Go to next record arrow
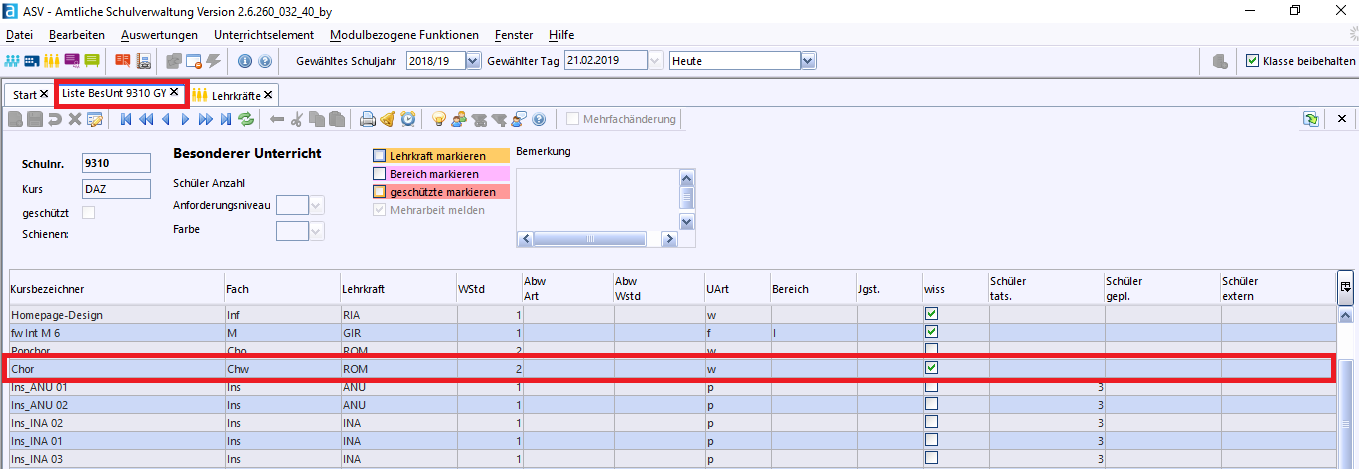The height and width of the screenshot is (469, 1359). 185,119
